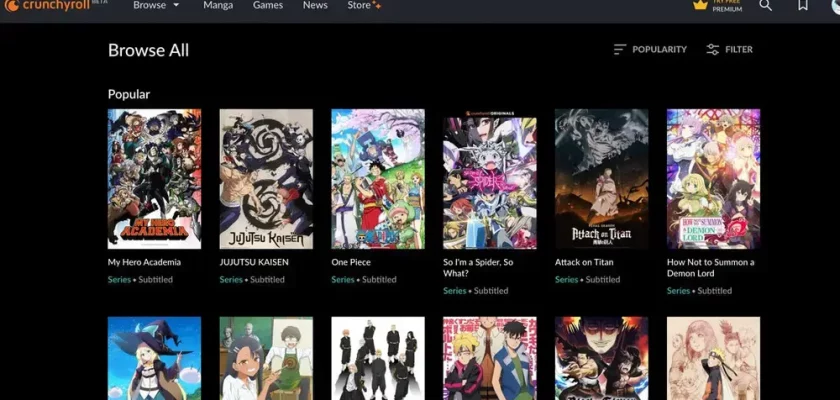840x400 pixels.
Task: Open the Naruto sketch-style poster
Action: (714, 358)
